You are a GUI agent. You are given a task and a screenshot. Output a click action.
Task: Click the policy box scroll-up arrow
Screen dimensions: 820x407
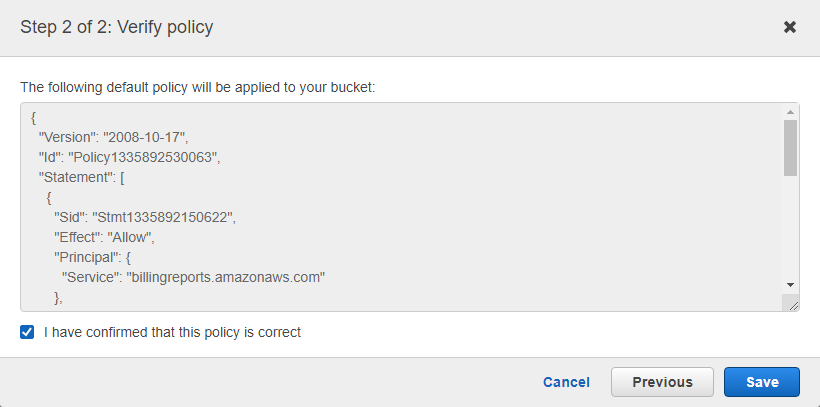tap(790, 112)
